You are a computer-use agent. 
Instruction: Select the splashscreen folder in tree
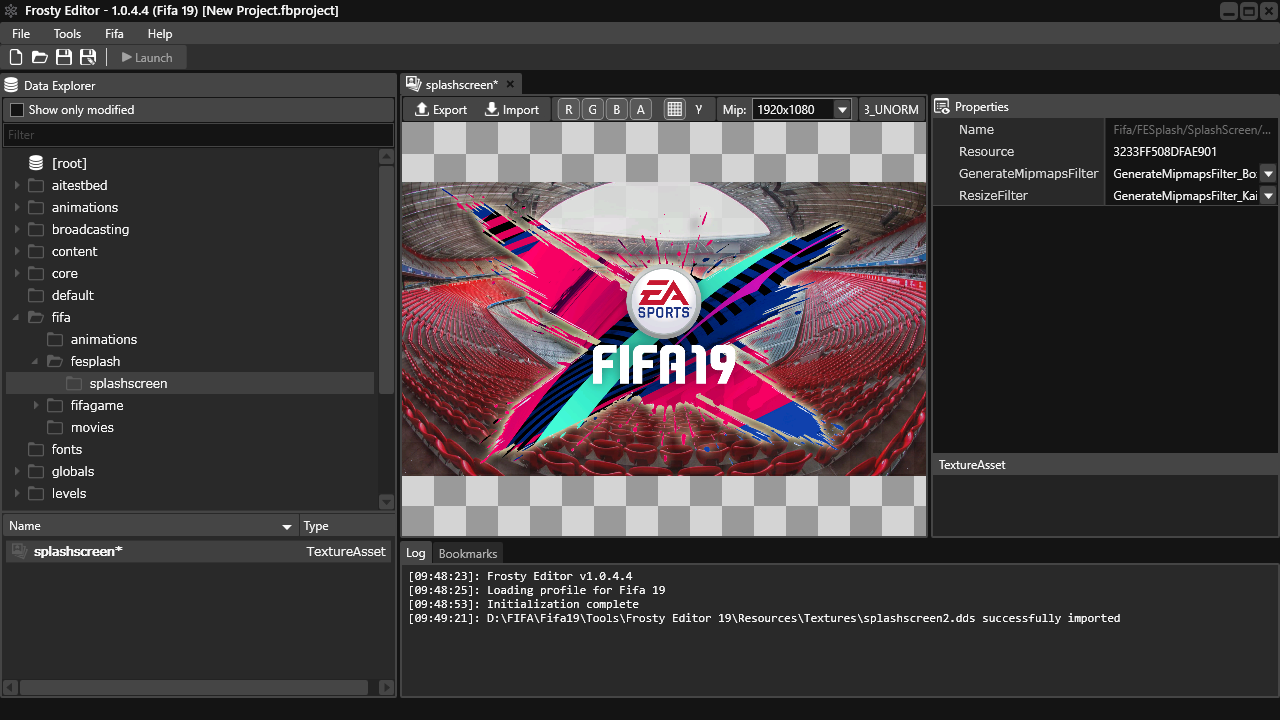pyautogui.click(x=128, y=383)
